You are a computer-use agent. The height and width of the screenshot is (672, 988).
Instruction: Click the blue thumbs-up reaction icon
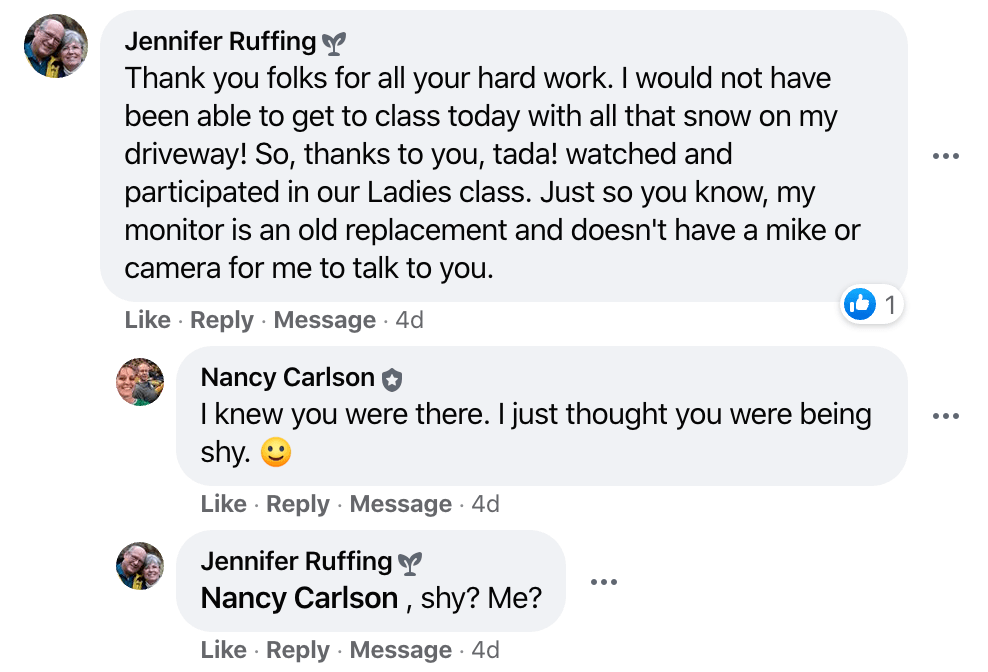tap(860, 304)
